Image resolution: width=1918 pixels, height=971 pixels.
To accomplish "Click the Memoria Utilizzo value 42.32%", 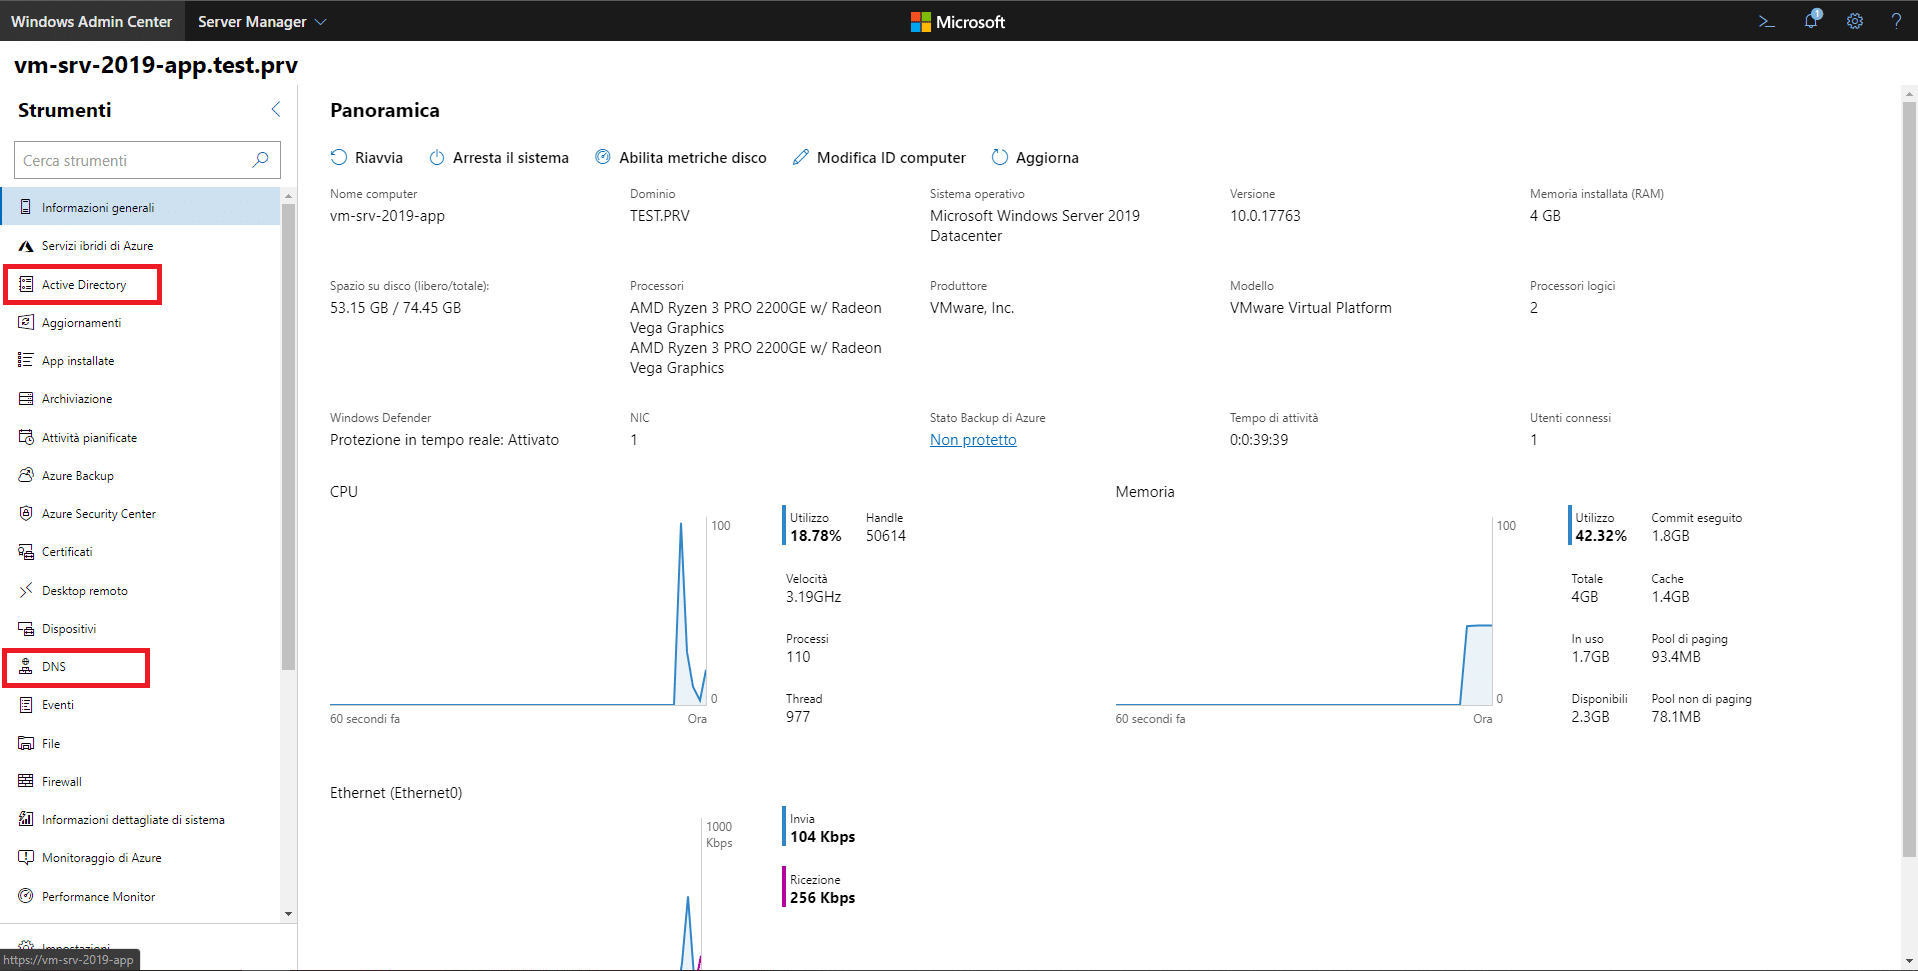I will 1601,536.
